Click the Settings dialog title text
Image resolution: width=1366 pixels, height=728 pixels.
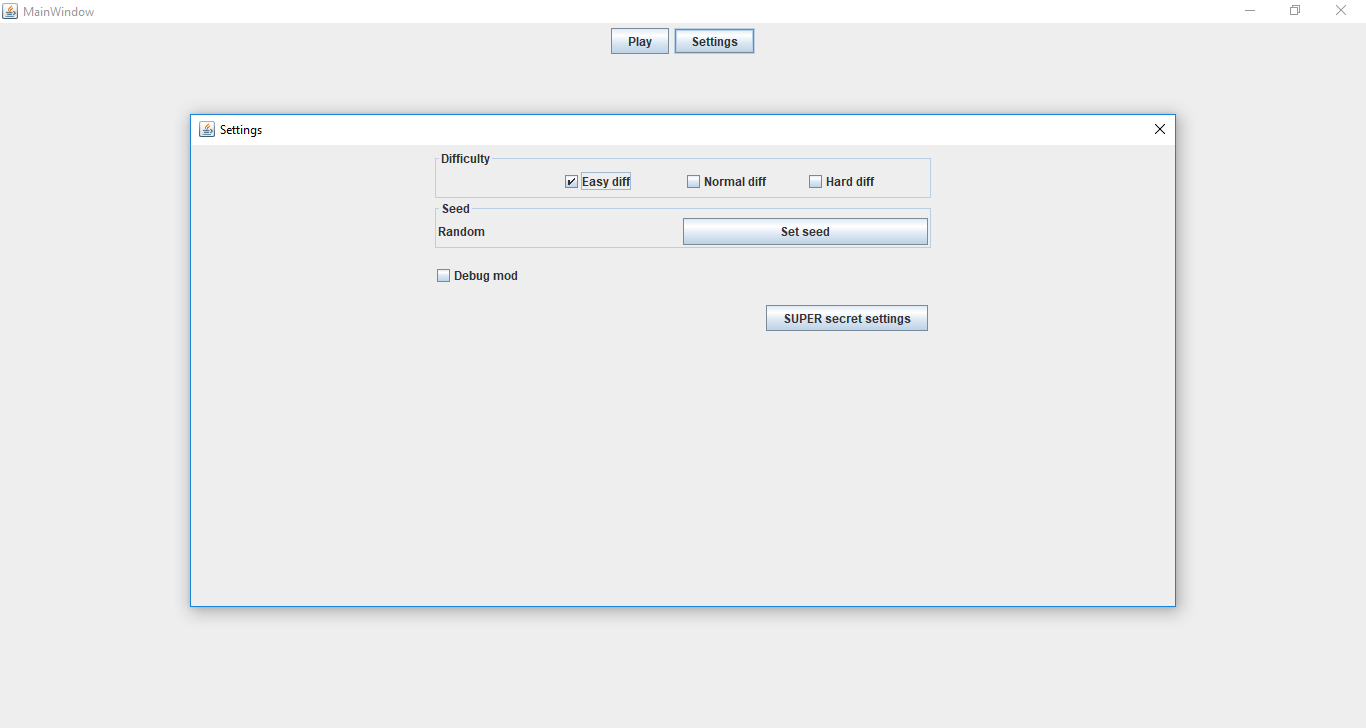pos(241,130)
